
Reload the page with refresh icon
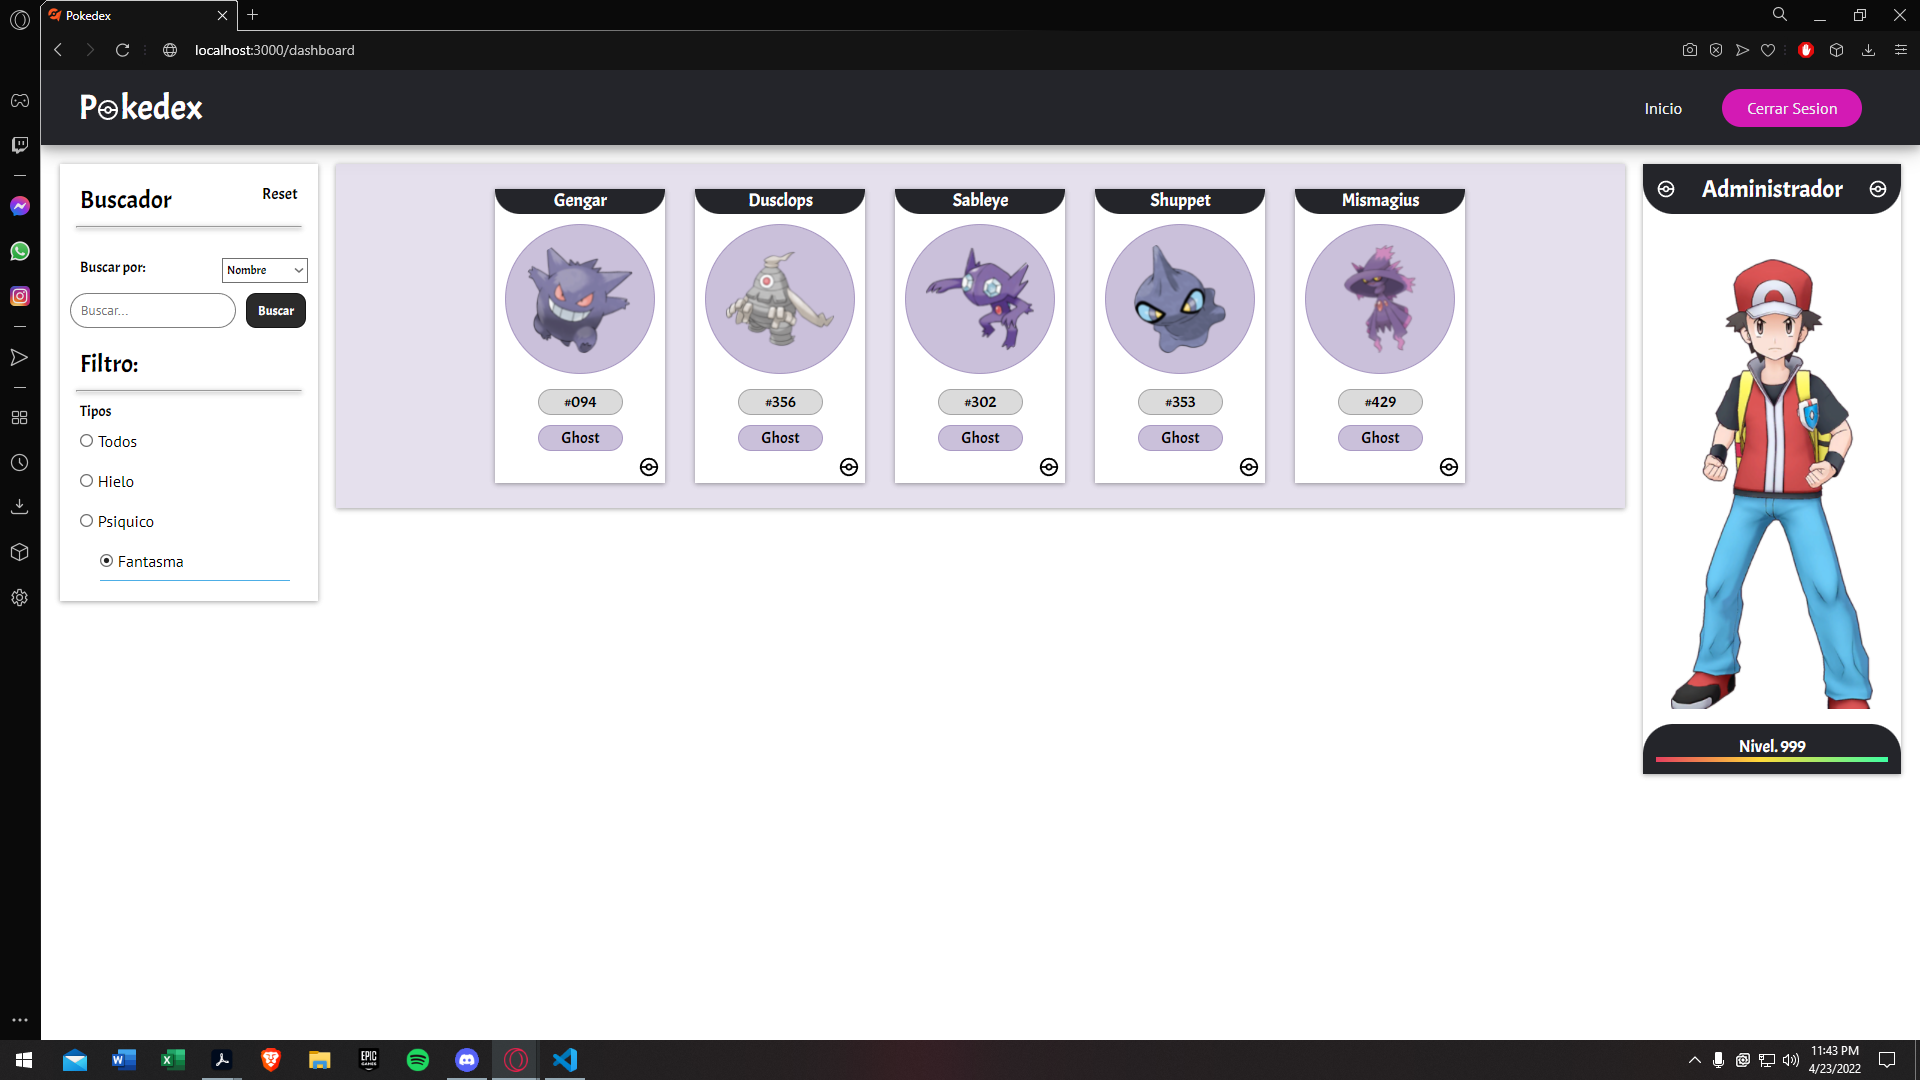122,50
